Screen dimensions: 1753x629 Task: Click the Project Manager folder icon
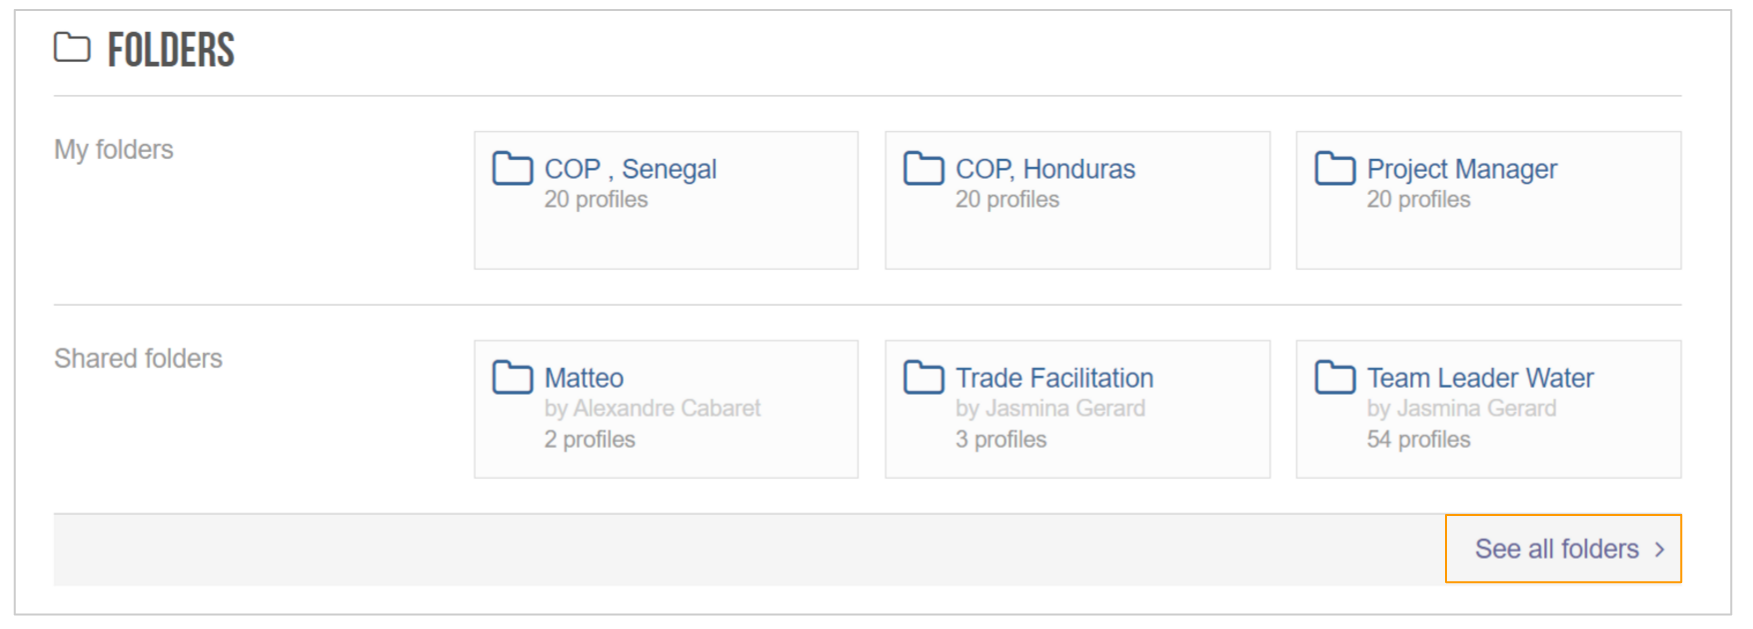[1335, 168]
